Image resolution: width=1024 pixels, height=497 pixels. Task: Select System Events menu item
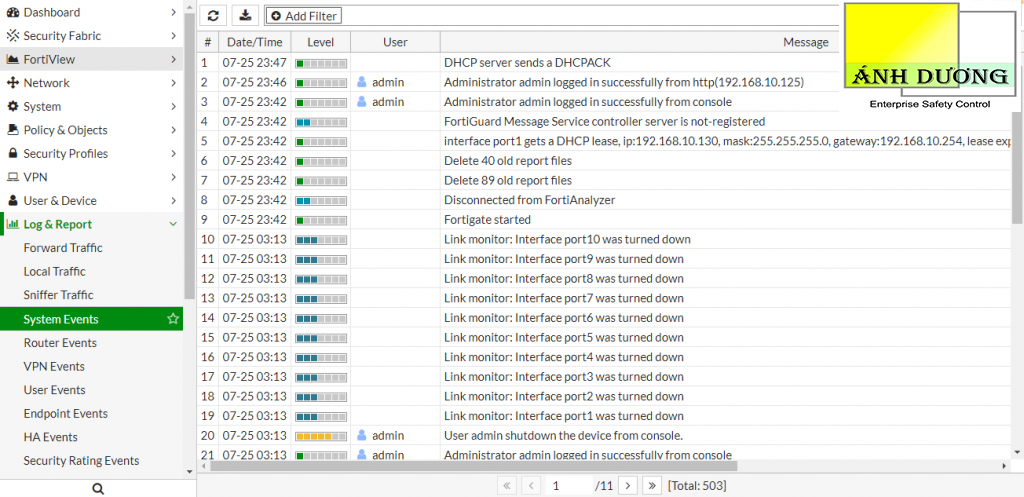point(91,319)
